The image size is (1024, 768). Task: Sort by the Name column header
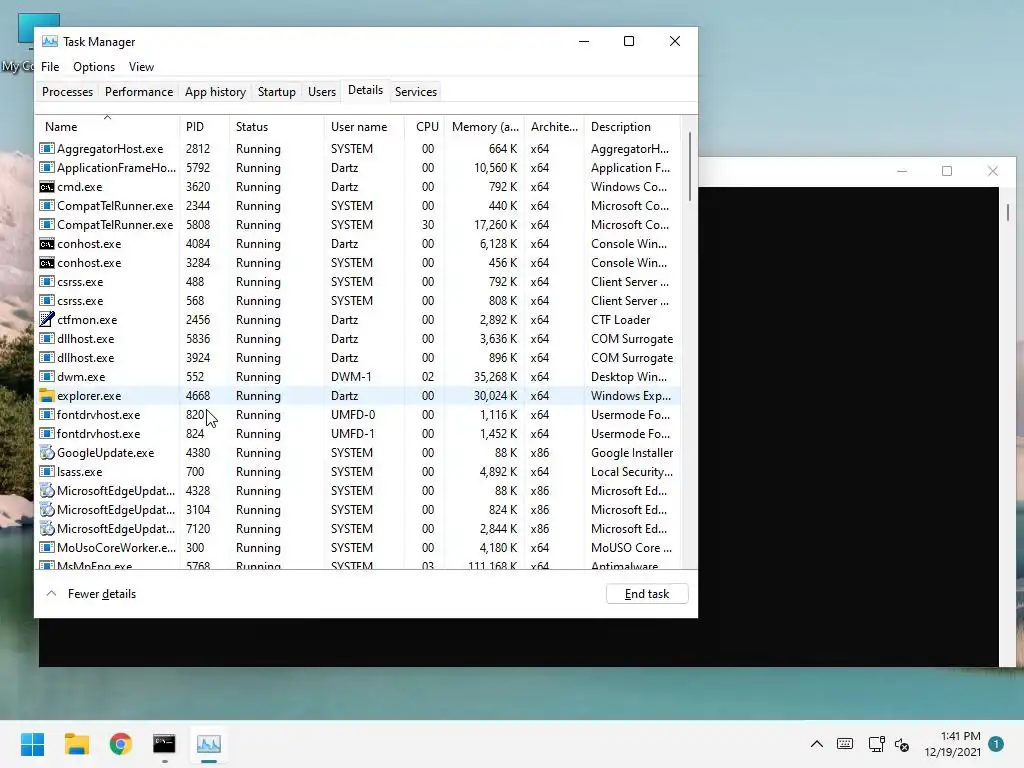click(x=108, y=127)
